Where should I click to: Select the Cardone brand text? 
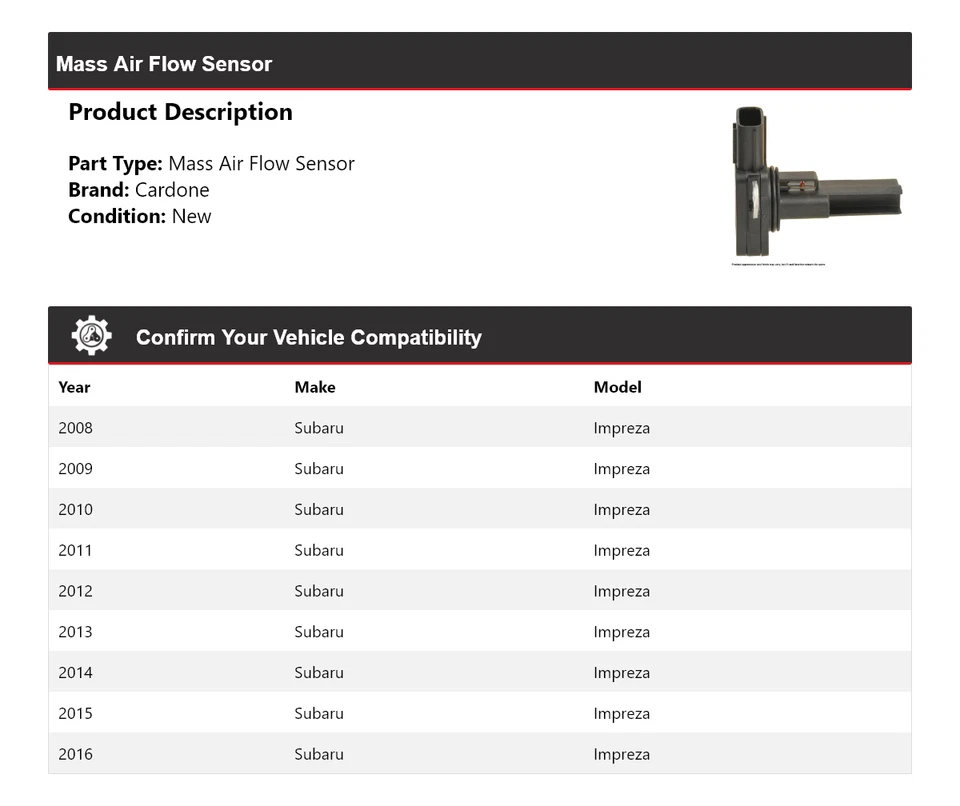(x=172, y=190)
